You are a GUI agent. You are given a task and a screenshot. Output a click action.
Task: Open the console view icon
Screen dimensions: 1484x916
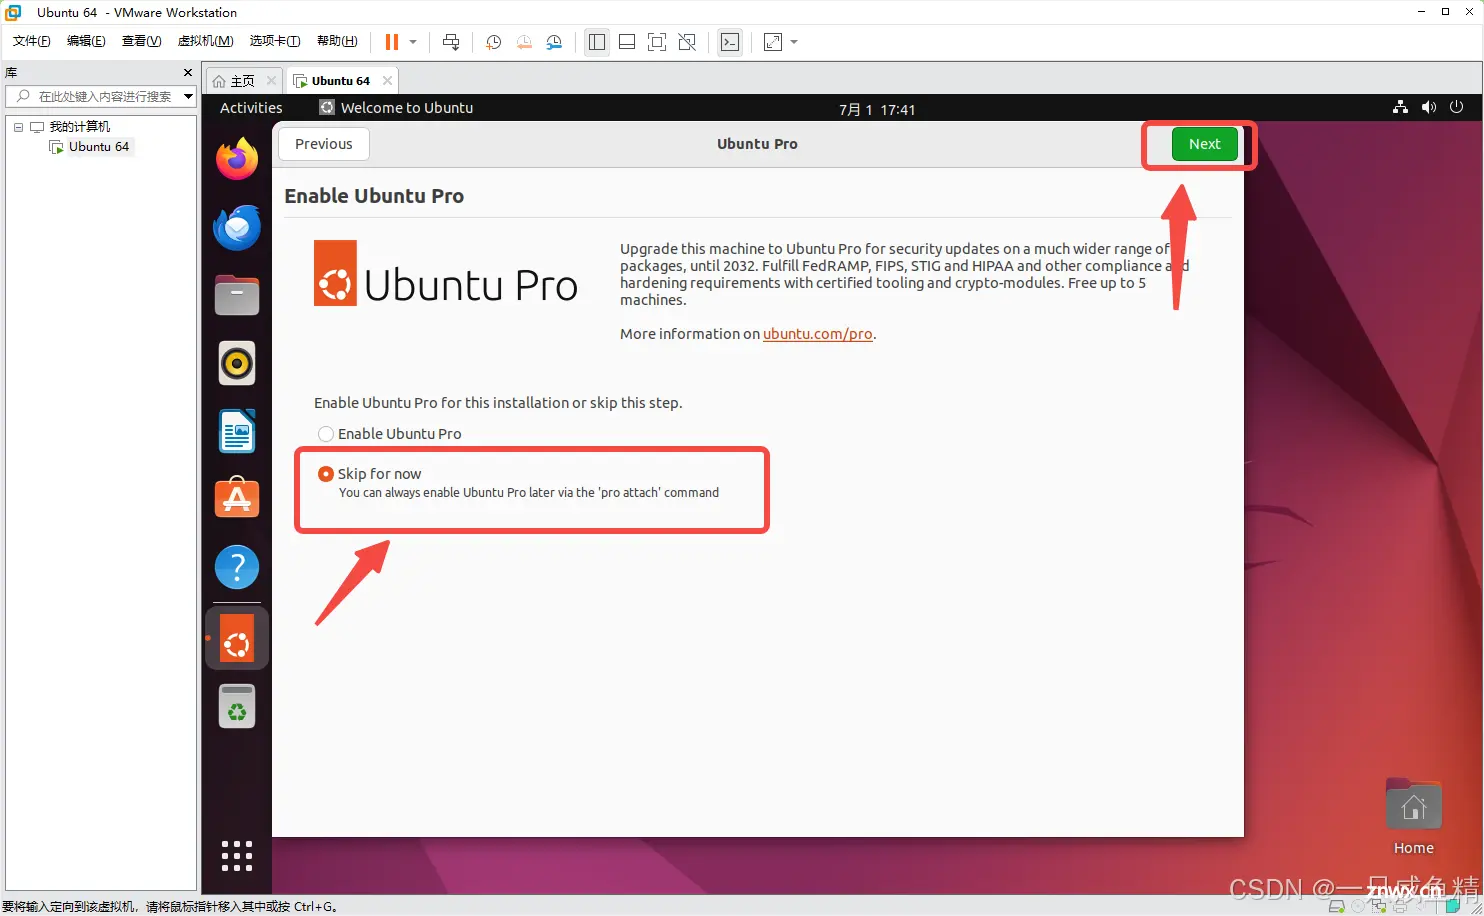point(730,42)
